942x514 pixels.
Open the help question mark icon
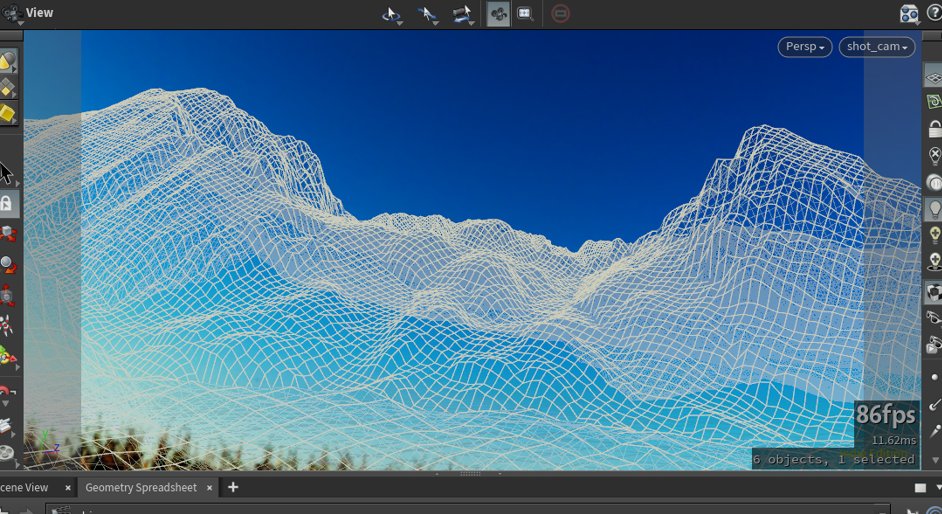(x=935, y=13)
